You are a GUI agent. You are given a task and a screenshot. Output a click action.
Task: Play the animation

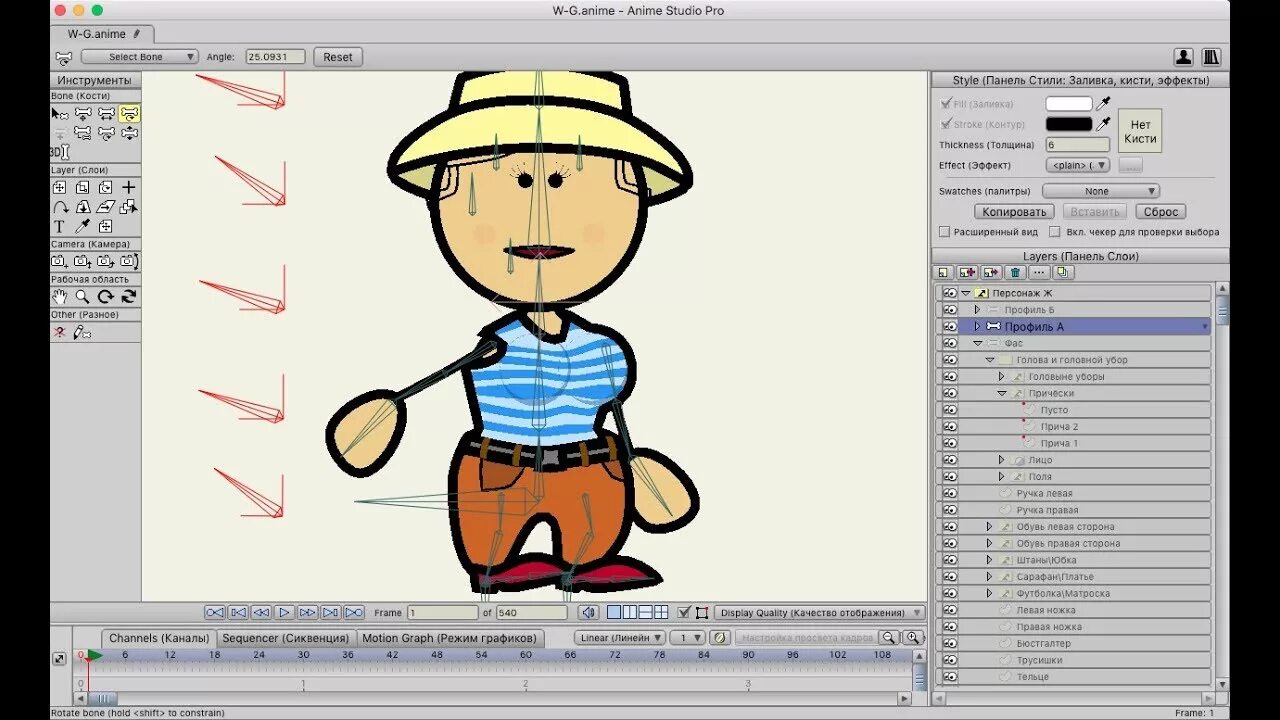(x=285, y=612)
